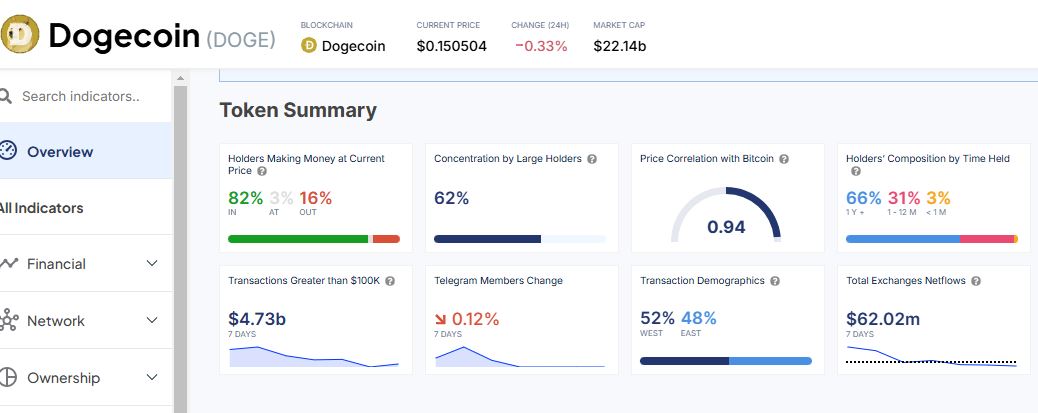Click the sidebar scrollbar up arrow
Screen dimensions: 1038x413
point(180,78)
